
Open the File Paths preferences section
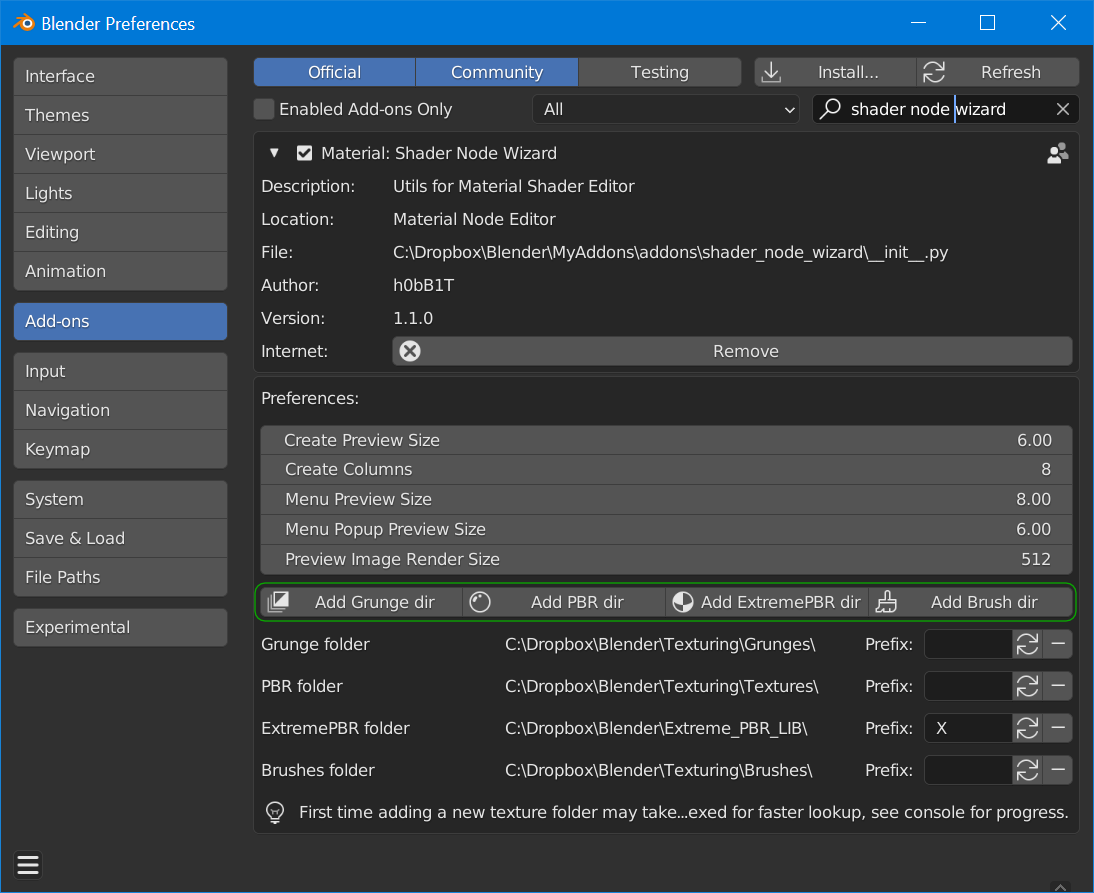pos(120,578)
